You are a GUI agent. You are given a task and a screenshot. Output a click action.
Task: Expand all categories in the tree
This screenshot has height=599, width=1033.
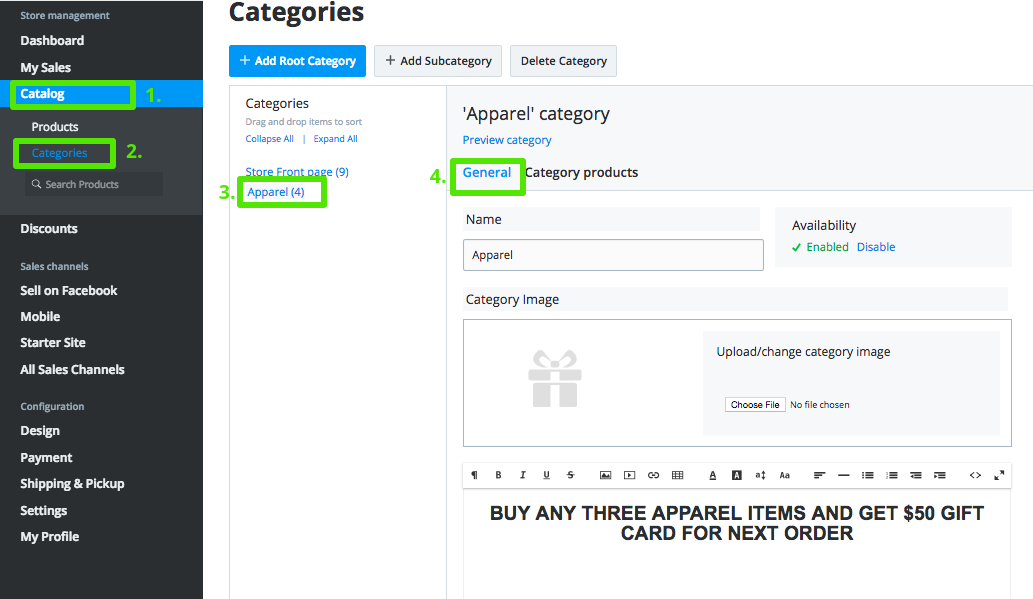click(x=335, y=139)
